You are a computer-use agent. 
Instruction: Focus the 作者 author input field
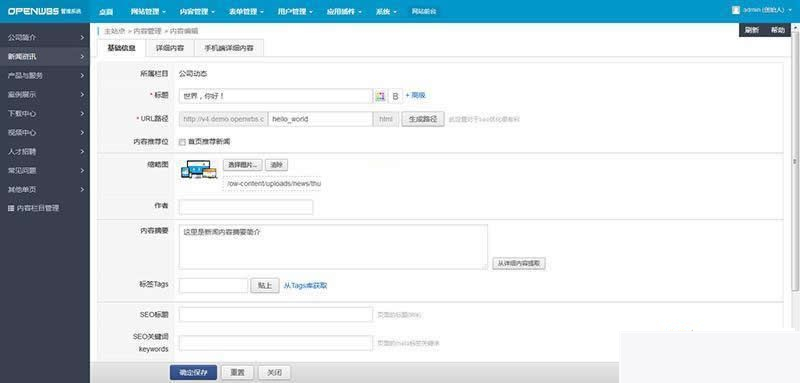246,207
